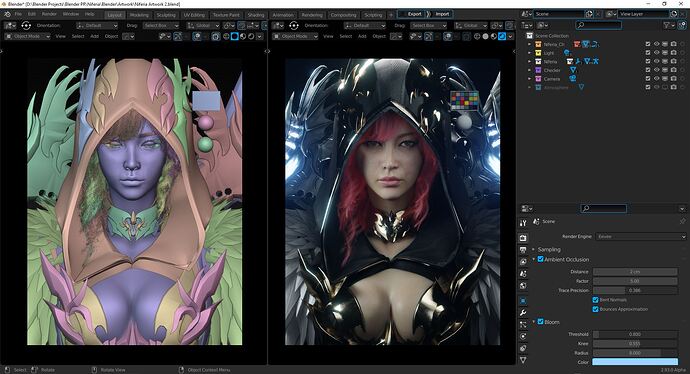
Task: Hide the Checker collection with its eye icon
Action: pyautogui.click(x=657, y=70)
